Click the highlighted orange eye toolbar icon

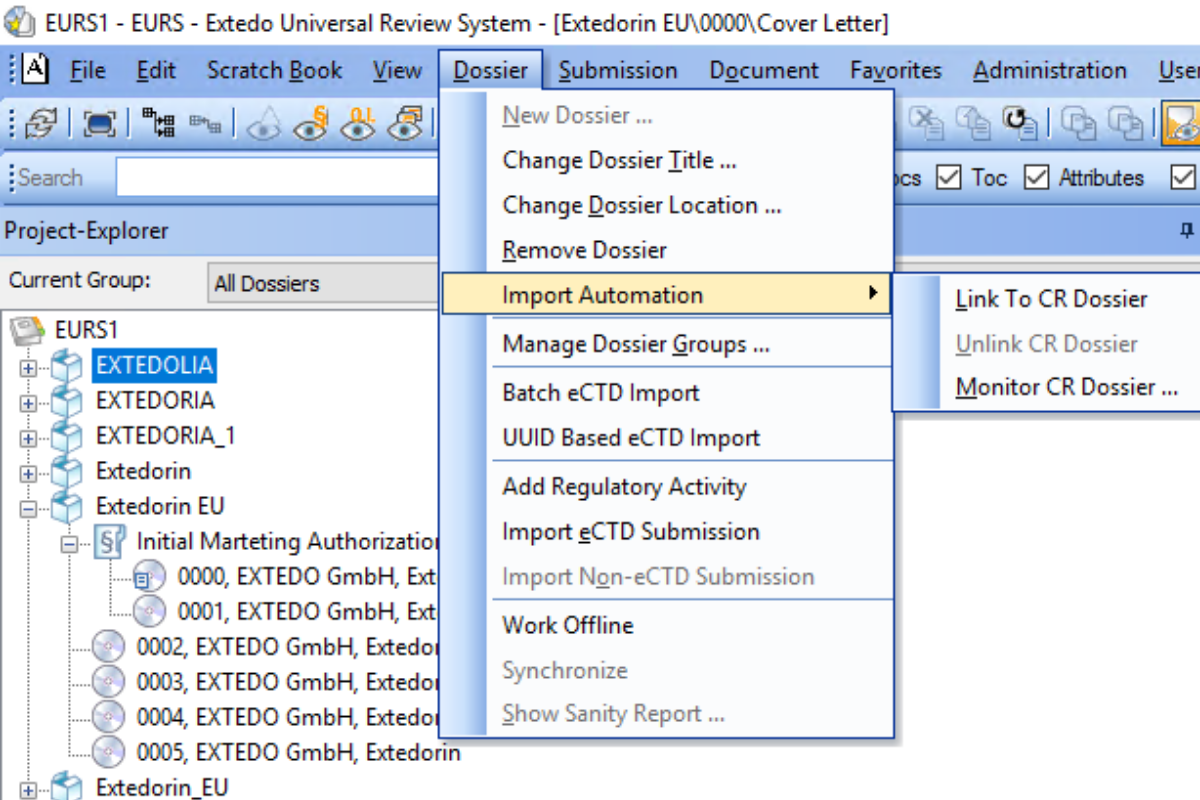tap(1182, 123)
